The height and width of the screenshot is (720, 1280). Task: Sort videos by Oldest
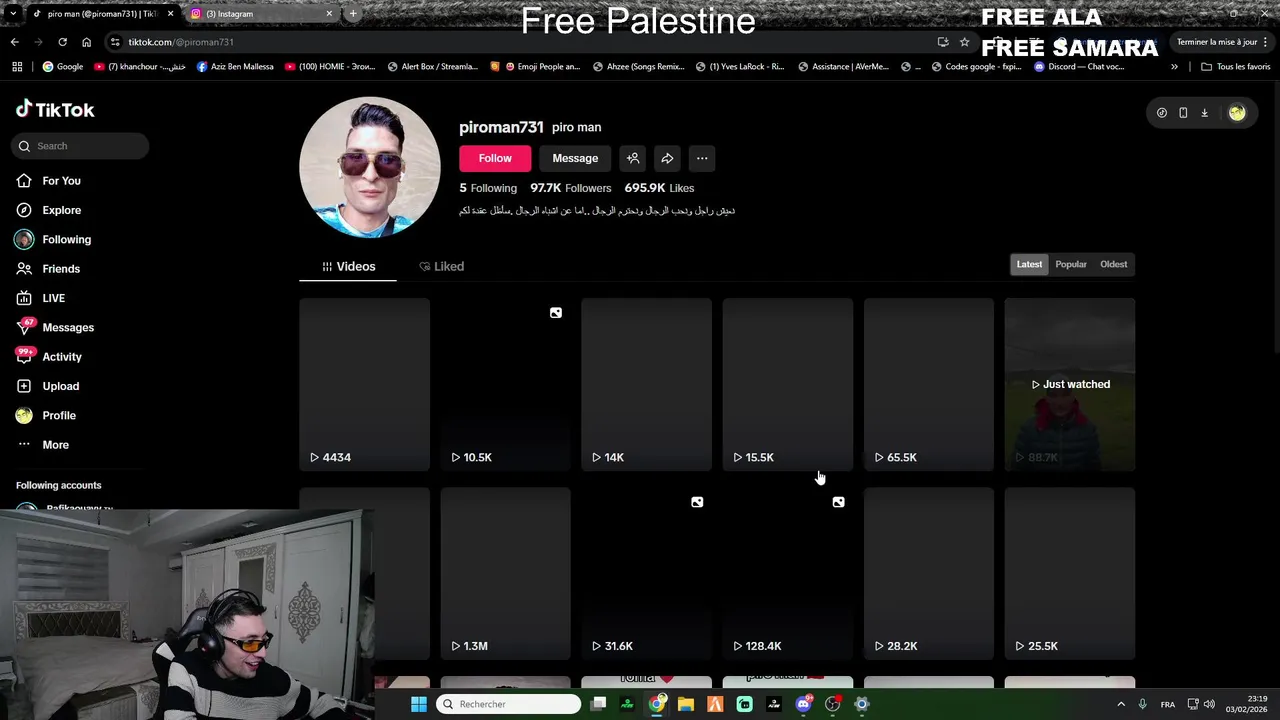[1113, 264]
